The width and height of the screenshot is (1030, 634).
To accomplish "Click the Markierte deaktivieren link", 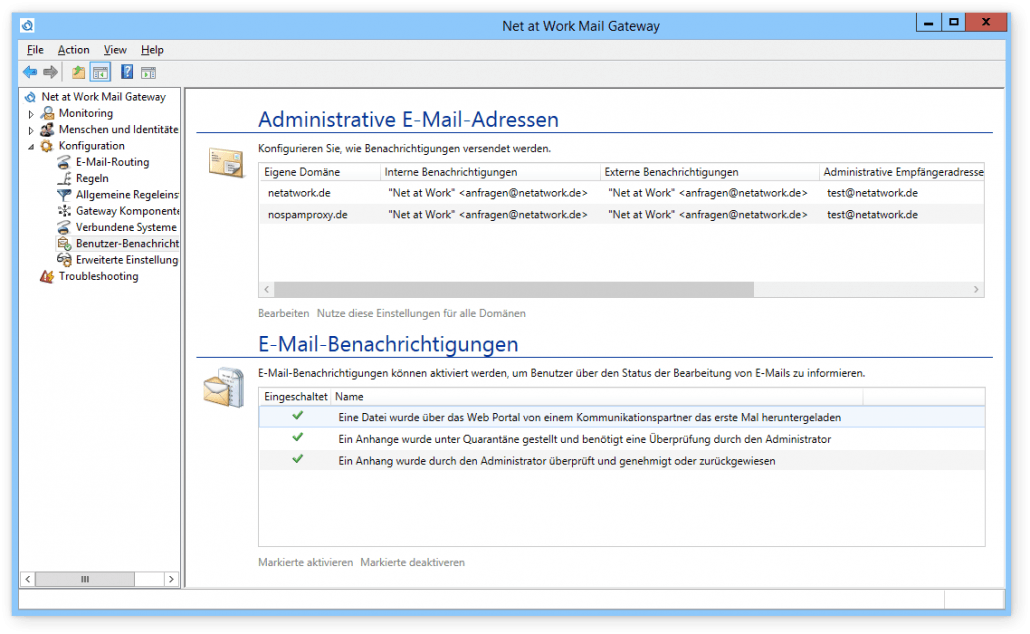I will (x=413, y=562).
